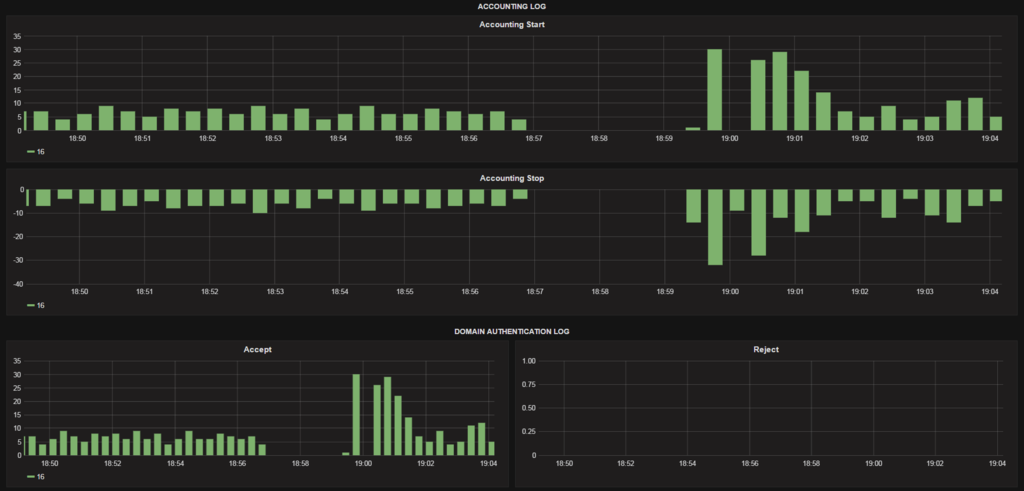Click the 19:04 label on Accounting Start axis
This screenshot has width=1024, height=491.
pos(989,139)
